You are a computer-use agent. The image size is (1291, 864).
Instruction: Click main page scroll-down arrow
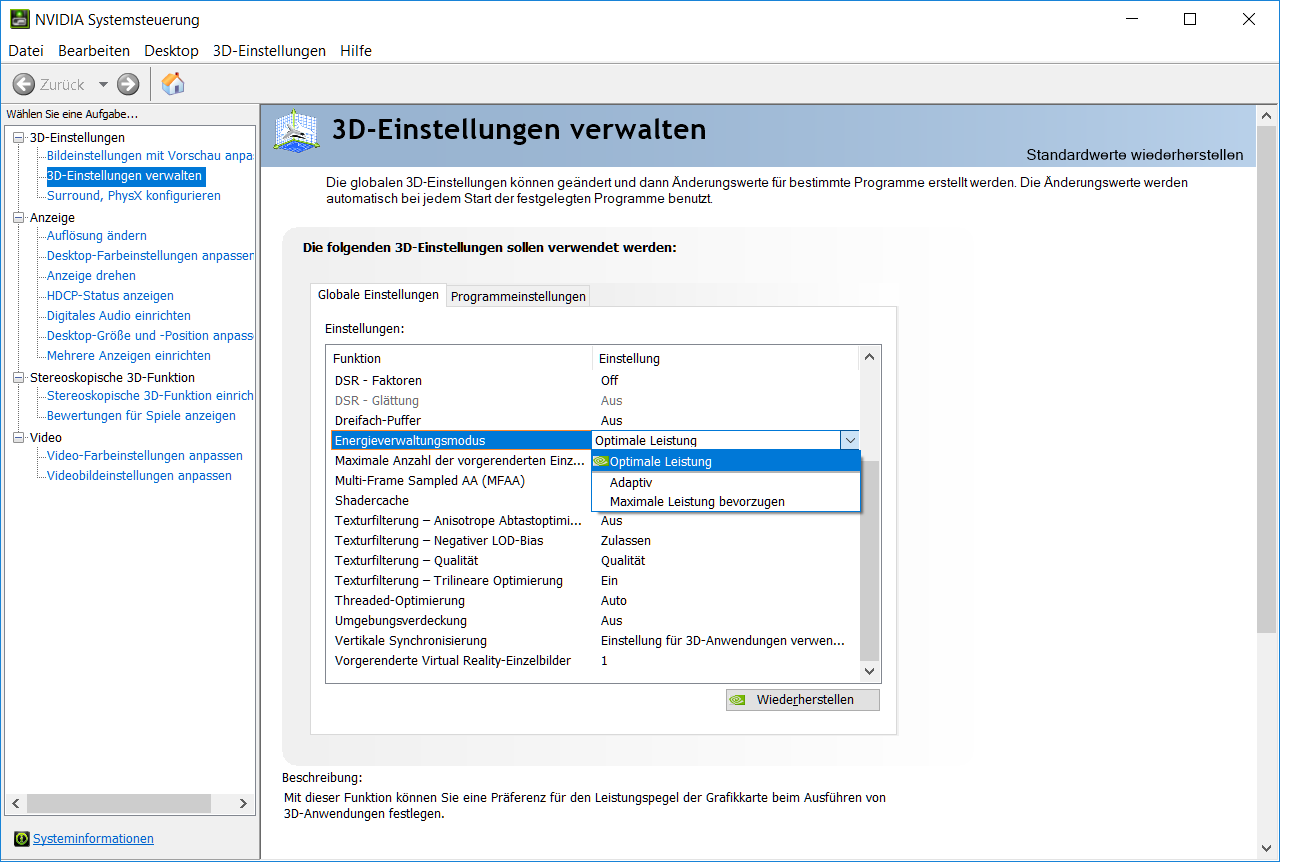pos(1267,847)
